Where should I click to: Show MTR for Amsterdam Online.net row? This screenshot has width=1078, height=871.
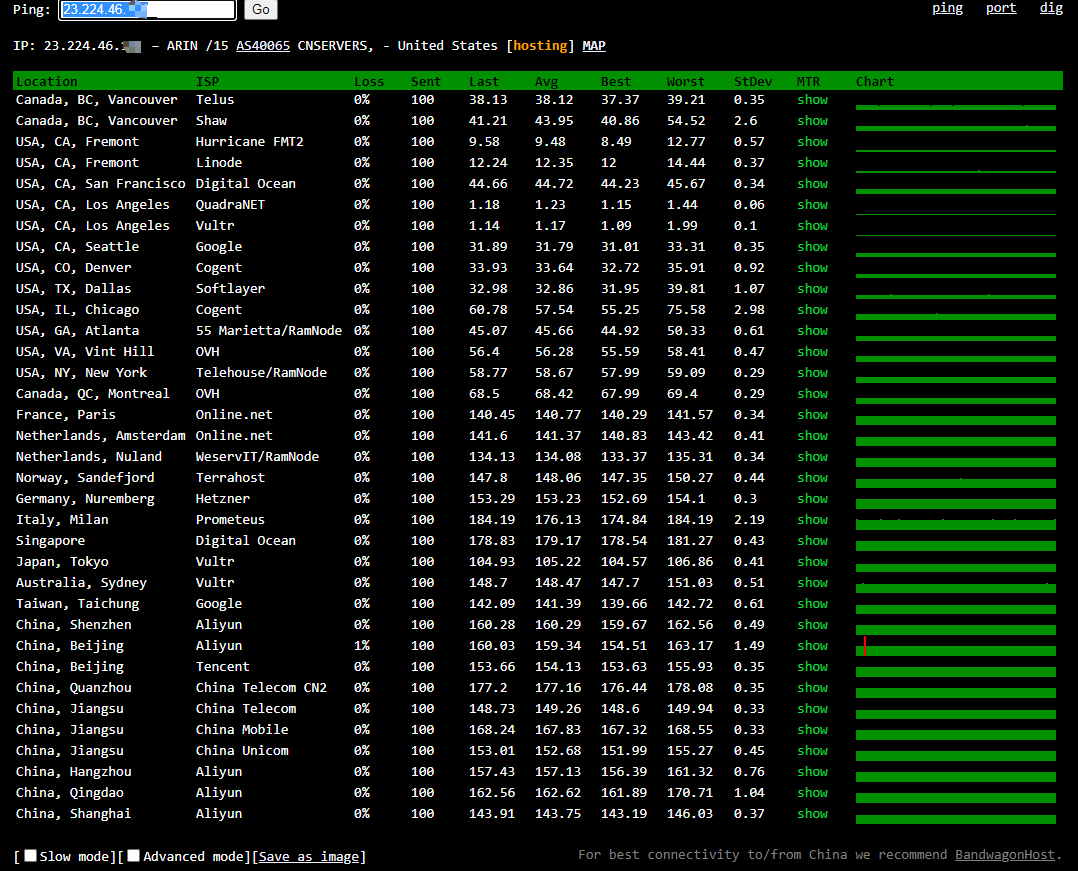coord(812,435)
